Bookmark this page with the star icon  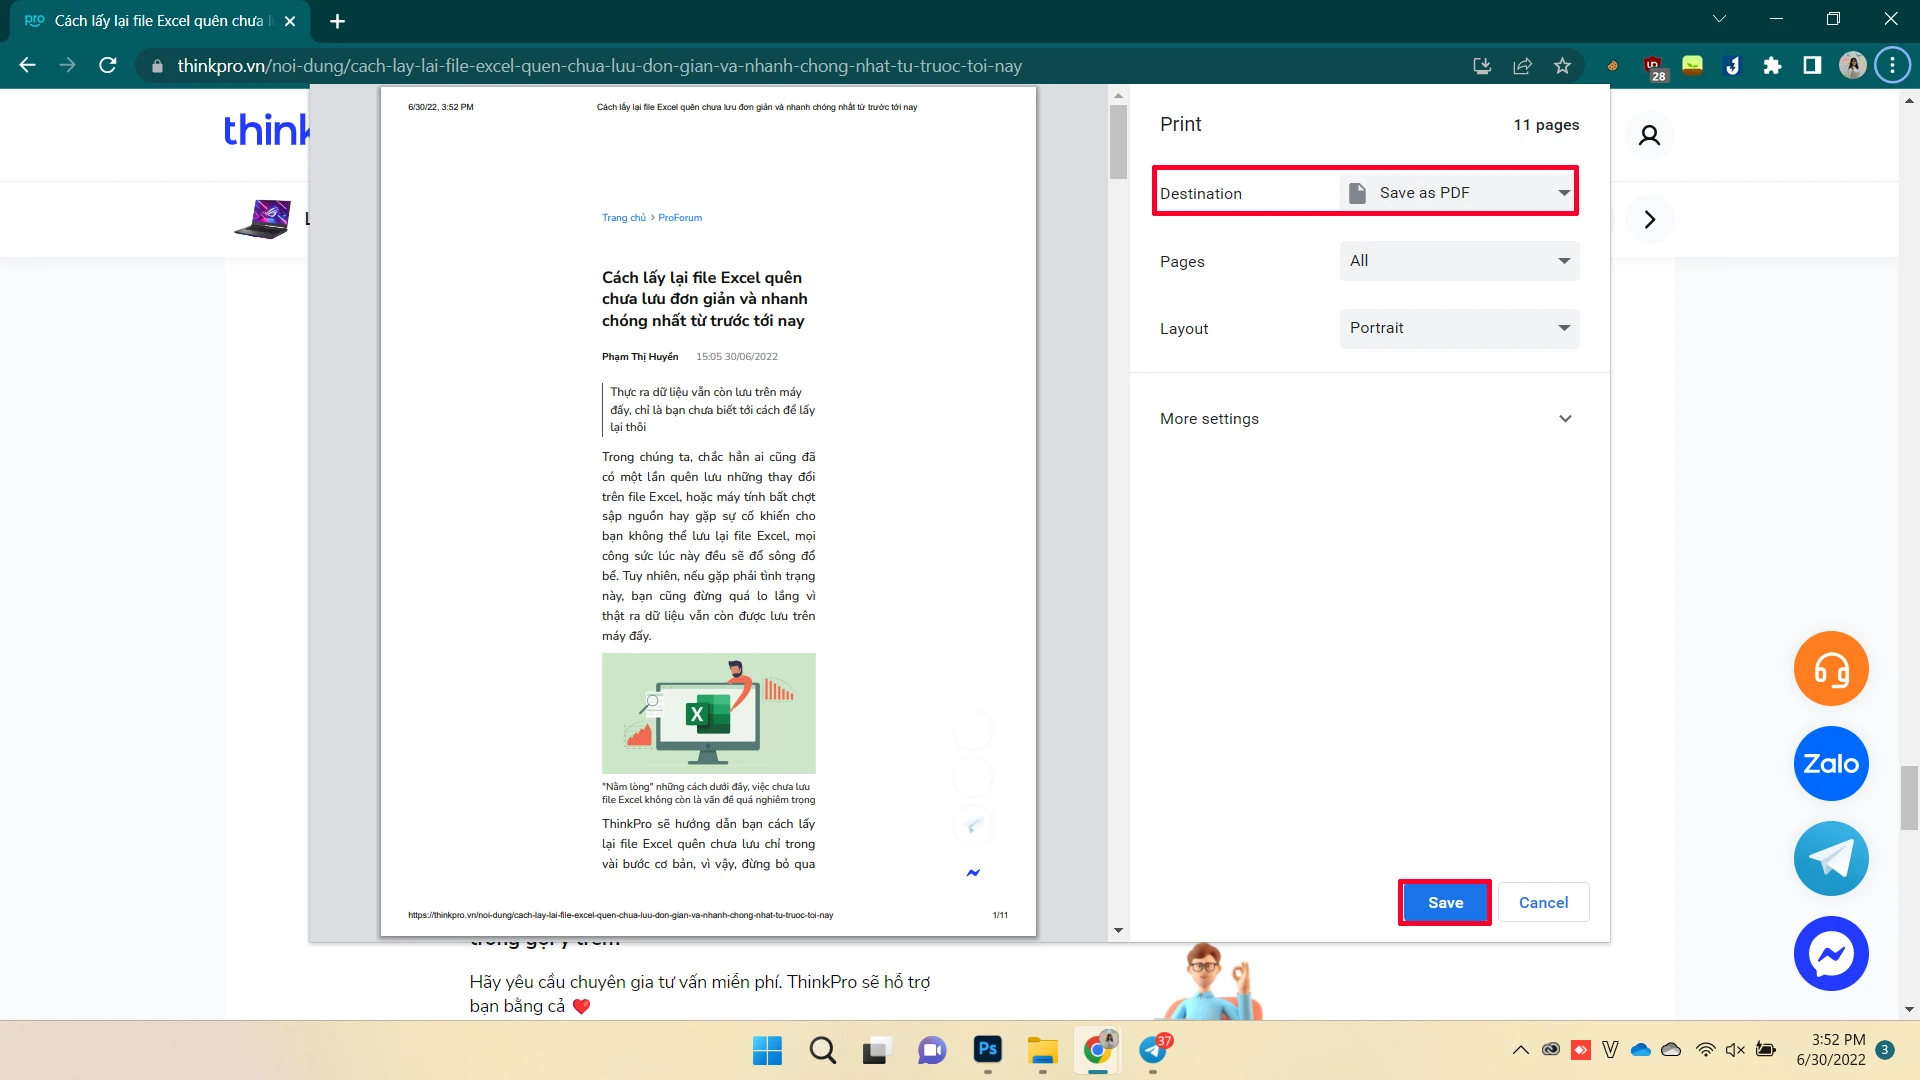coord(1562,66)
